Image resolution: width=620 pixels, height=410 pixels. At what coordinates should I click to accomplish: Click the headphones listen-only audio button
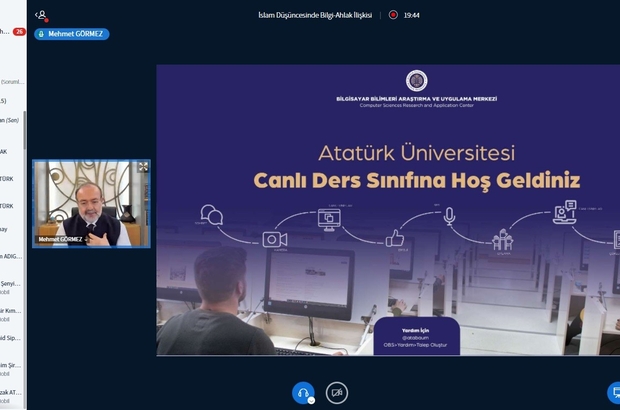tap(303, 393)
